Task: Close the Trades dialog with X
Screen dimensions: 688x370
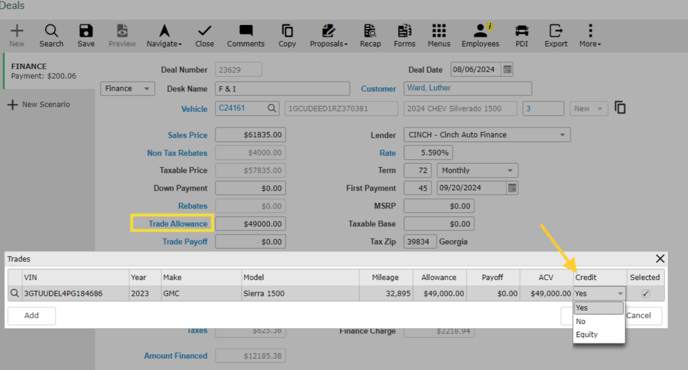Action: coord(660,259)
